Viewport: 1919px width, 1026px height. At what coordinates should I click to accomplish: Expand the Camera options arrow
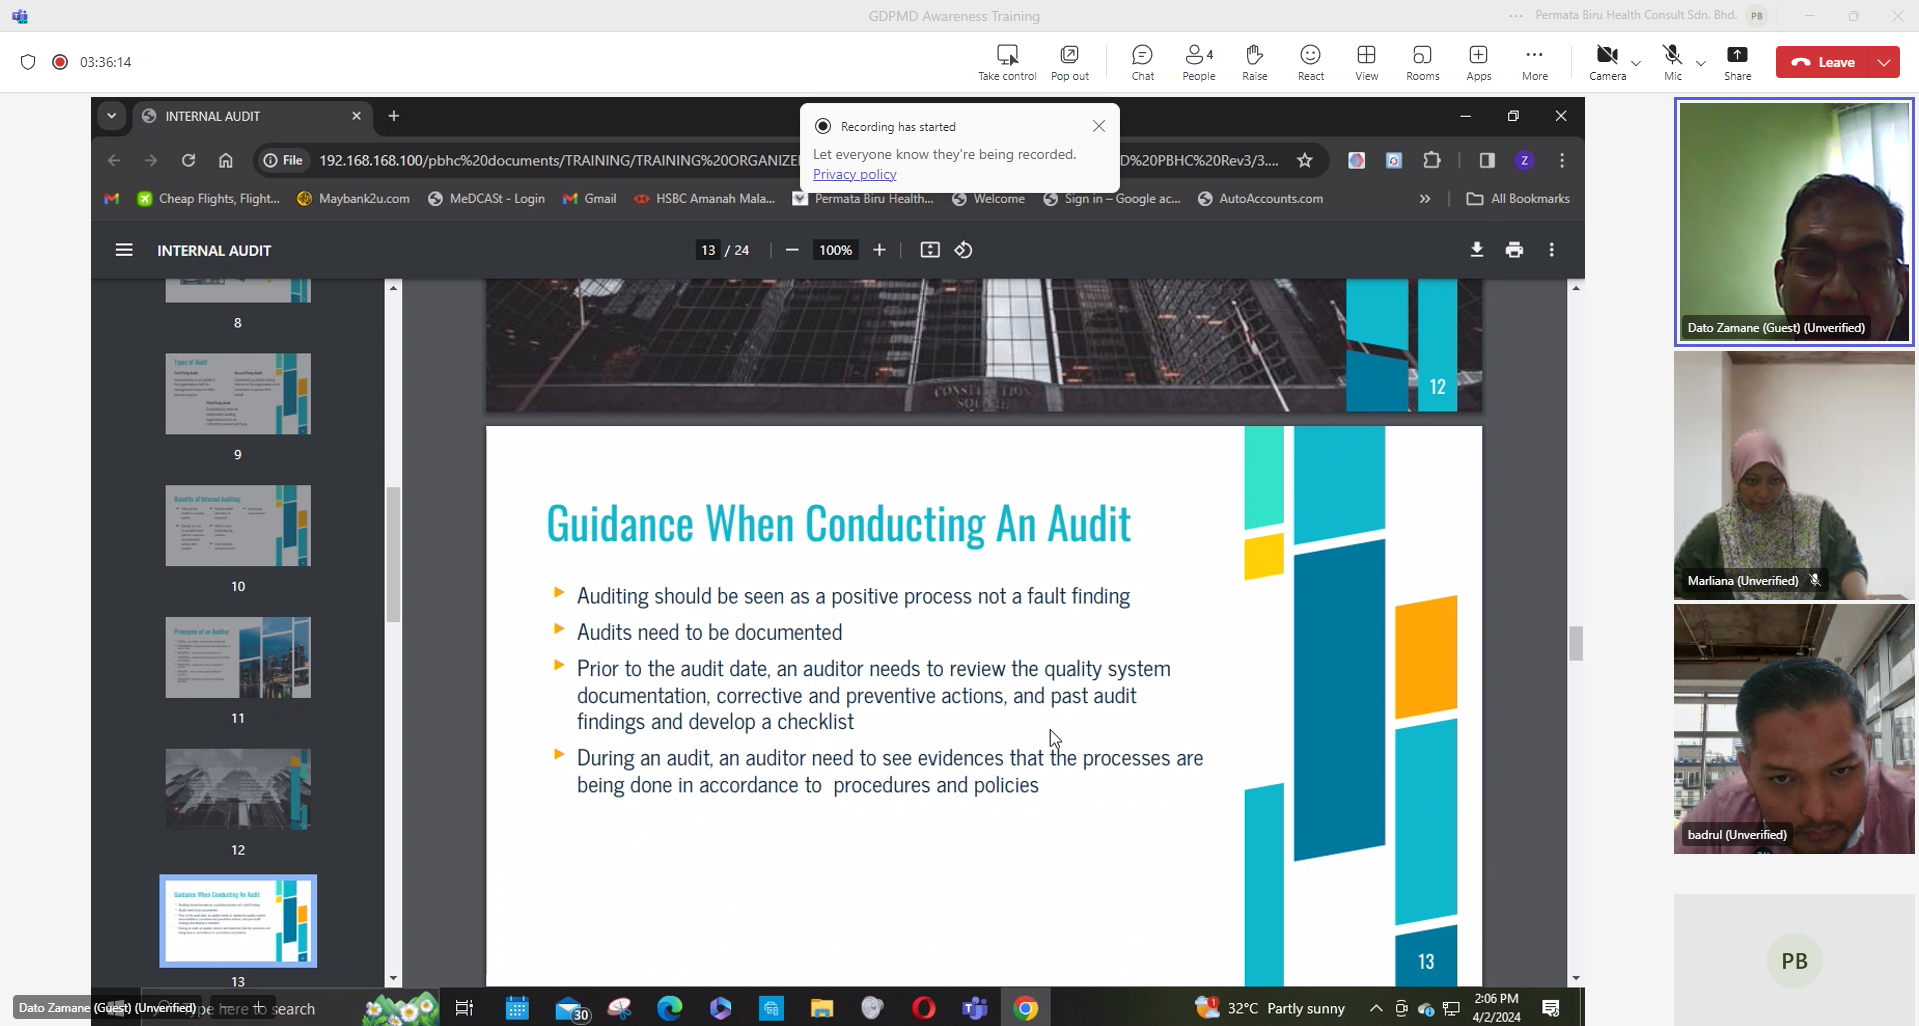1636,63
